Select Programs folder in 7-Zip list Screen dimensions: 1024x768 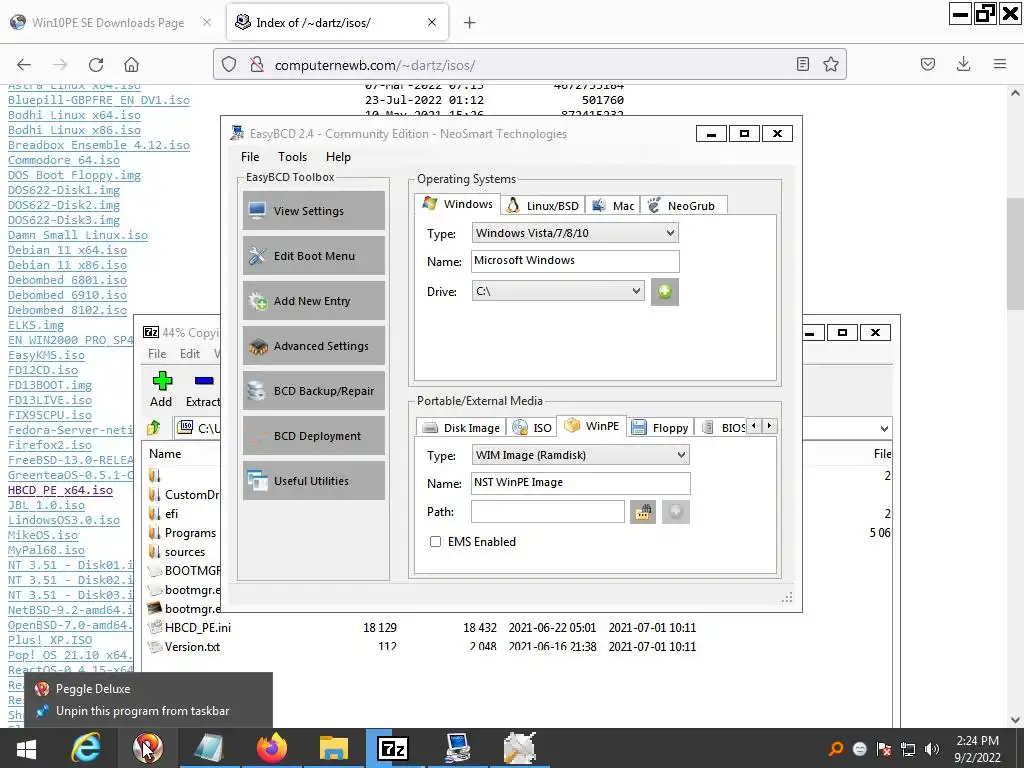pyautogui.click(x=190, y=533)
